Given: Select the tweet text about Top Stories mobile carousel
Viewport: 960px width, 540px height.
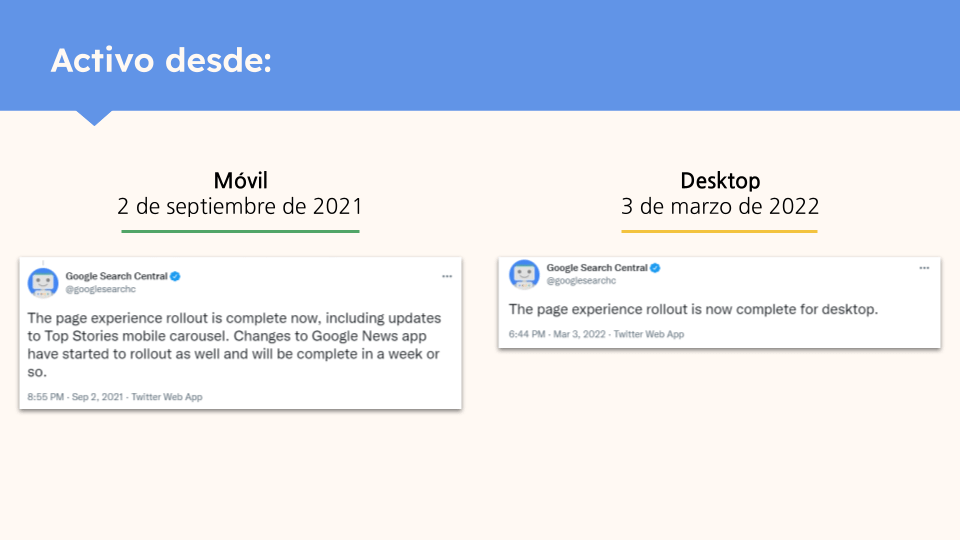Looking at the screenshot, I should click(234, 345).
